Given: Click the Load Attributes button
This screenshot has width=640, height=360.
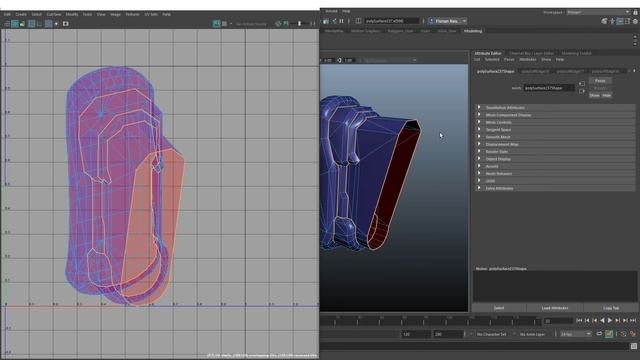Looking at the screenshot, I should click(555, 308).
